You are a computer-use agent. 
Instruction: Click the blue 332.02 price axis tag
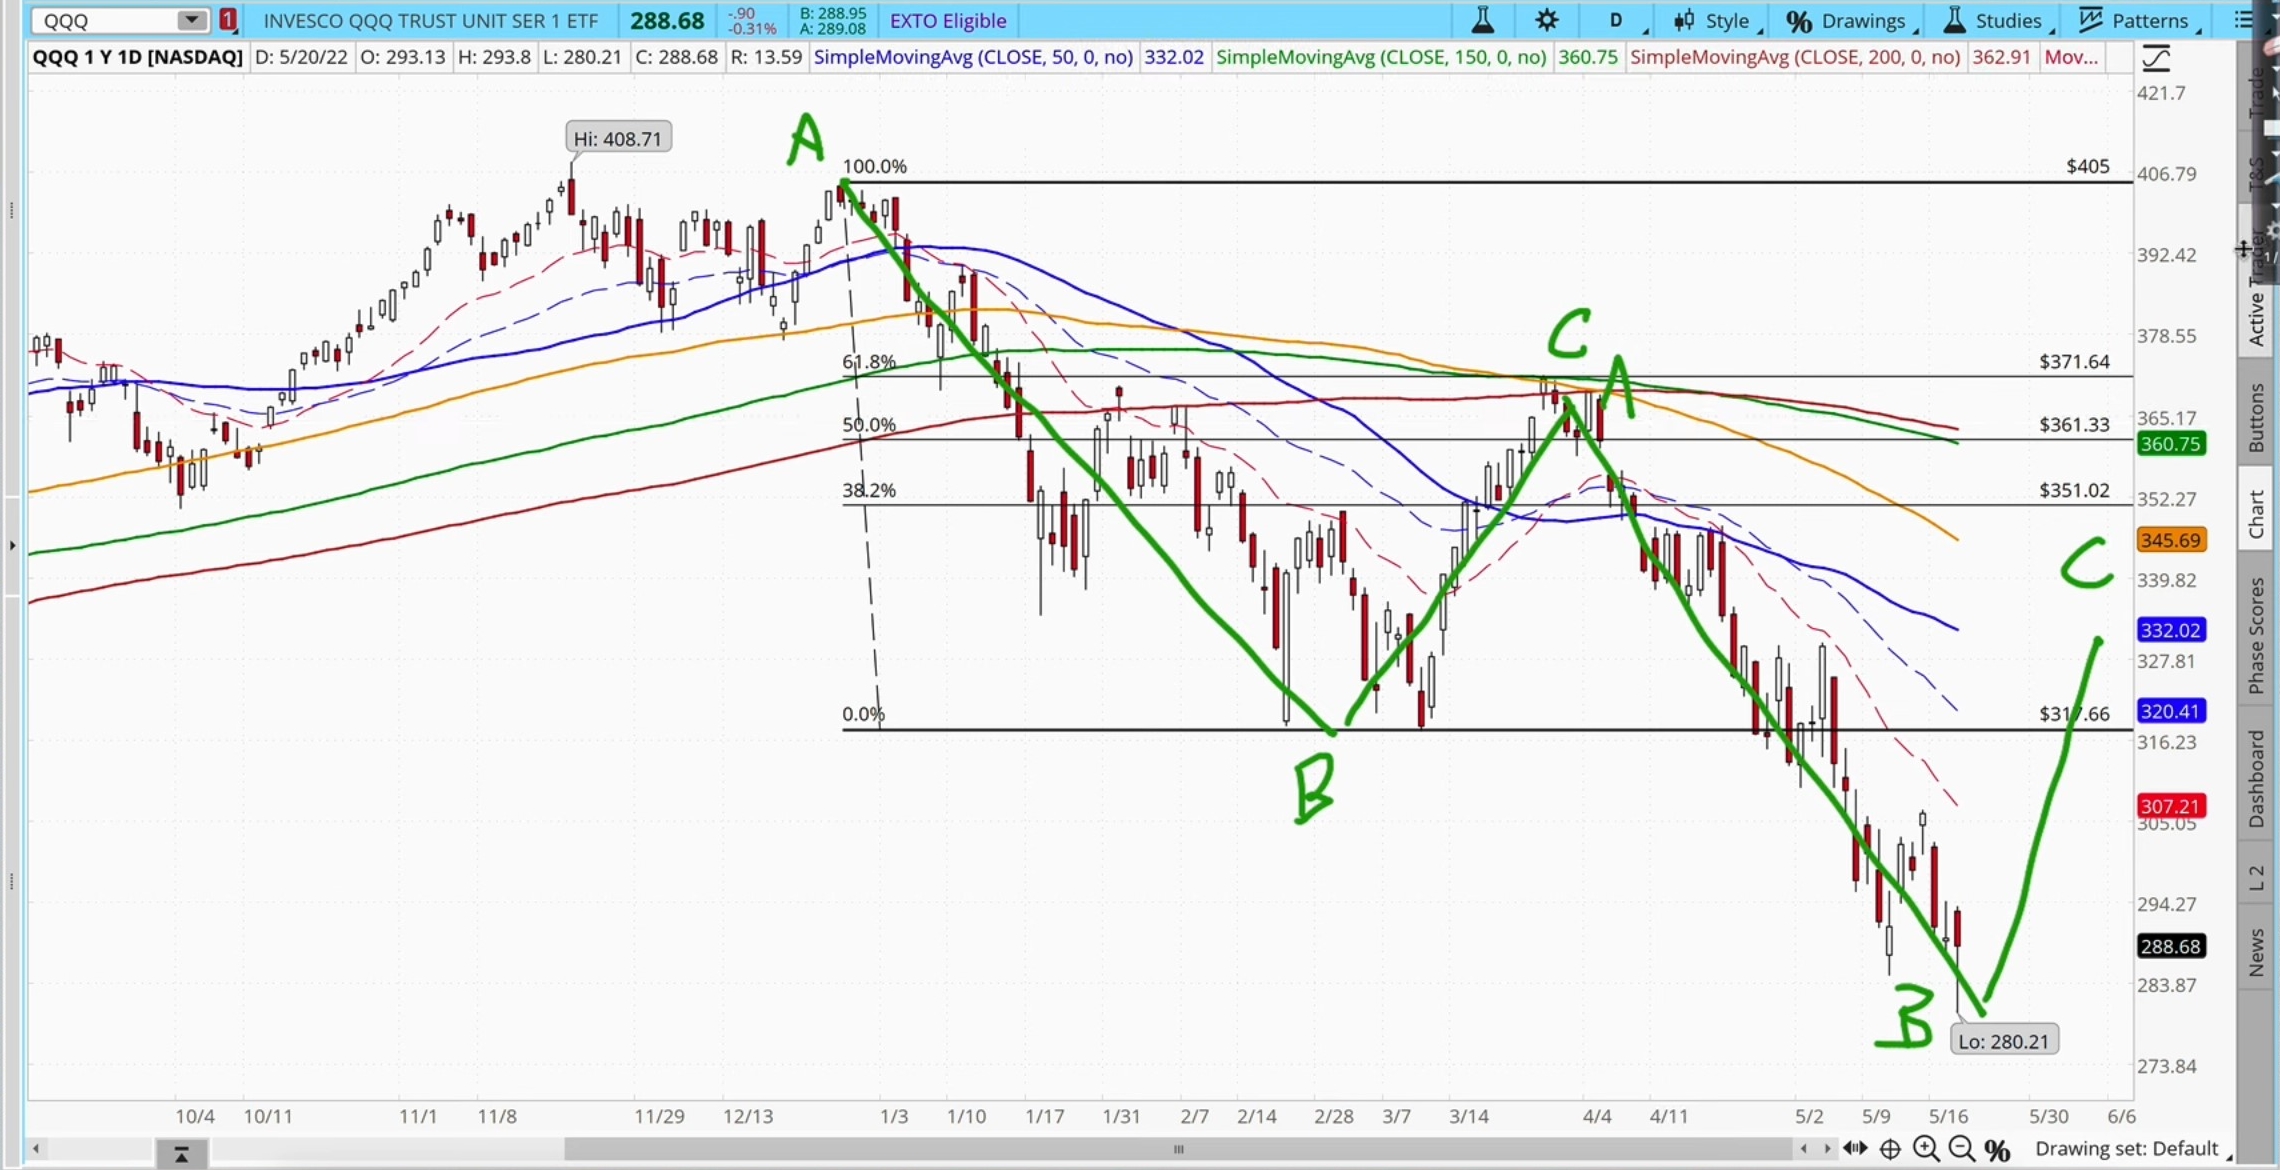pos(2171,630)
